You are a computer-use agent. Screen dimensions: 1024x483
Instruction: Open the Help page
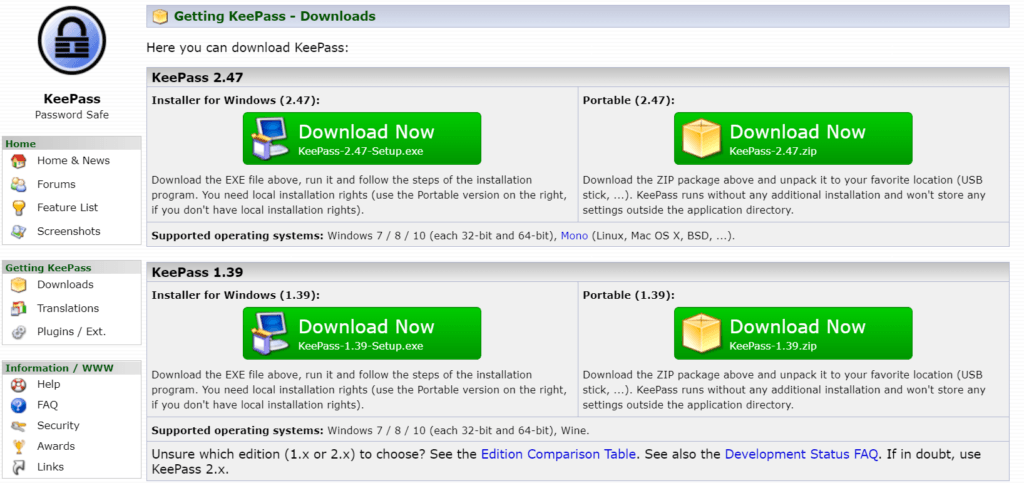click(48, 384)
